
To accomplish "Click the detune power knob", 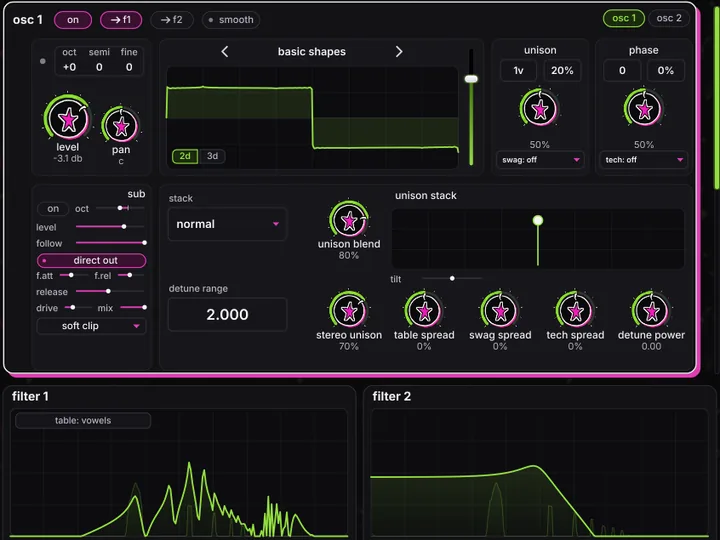I will point(651,311).
